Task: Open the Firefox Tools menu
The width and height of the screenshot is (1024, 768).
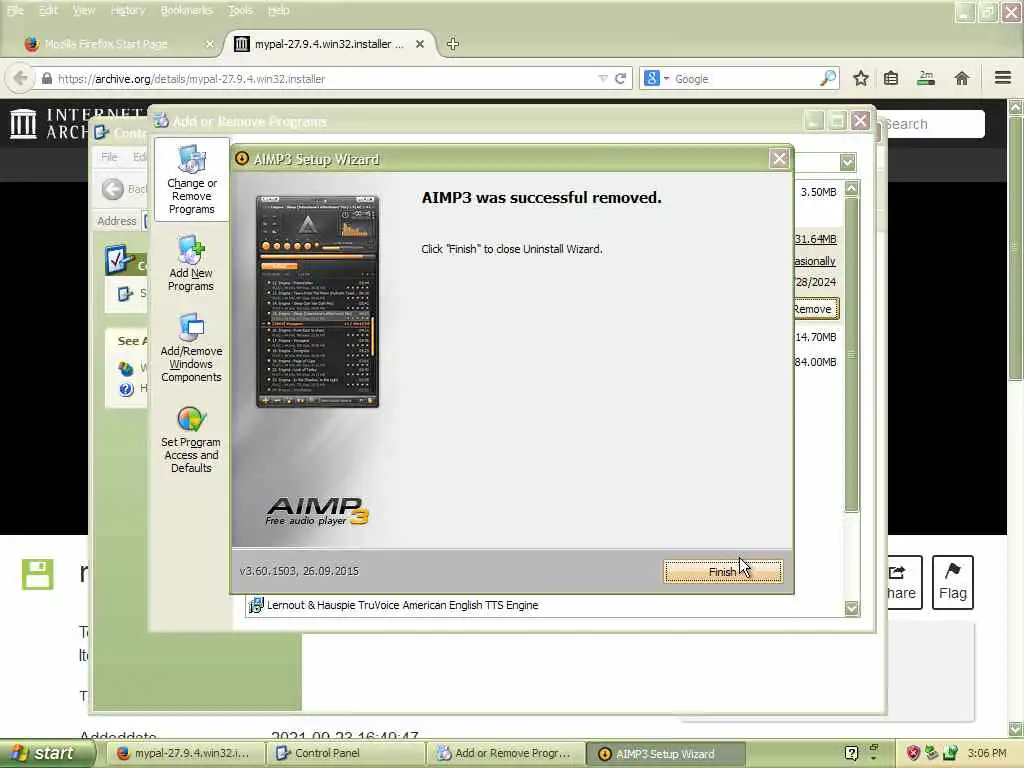Action: tap(240, 10)
